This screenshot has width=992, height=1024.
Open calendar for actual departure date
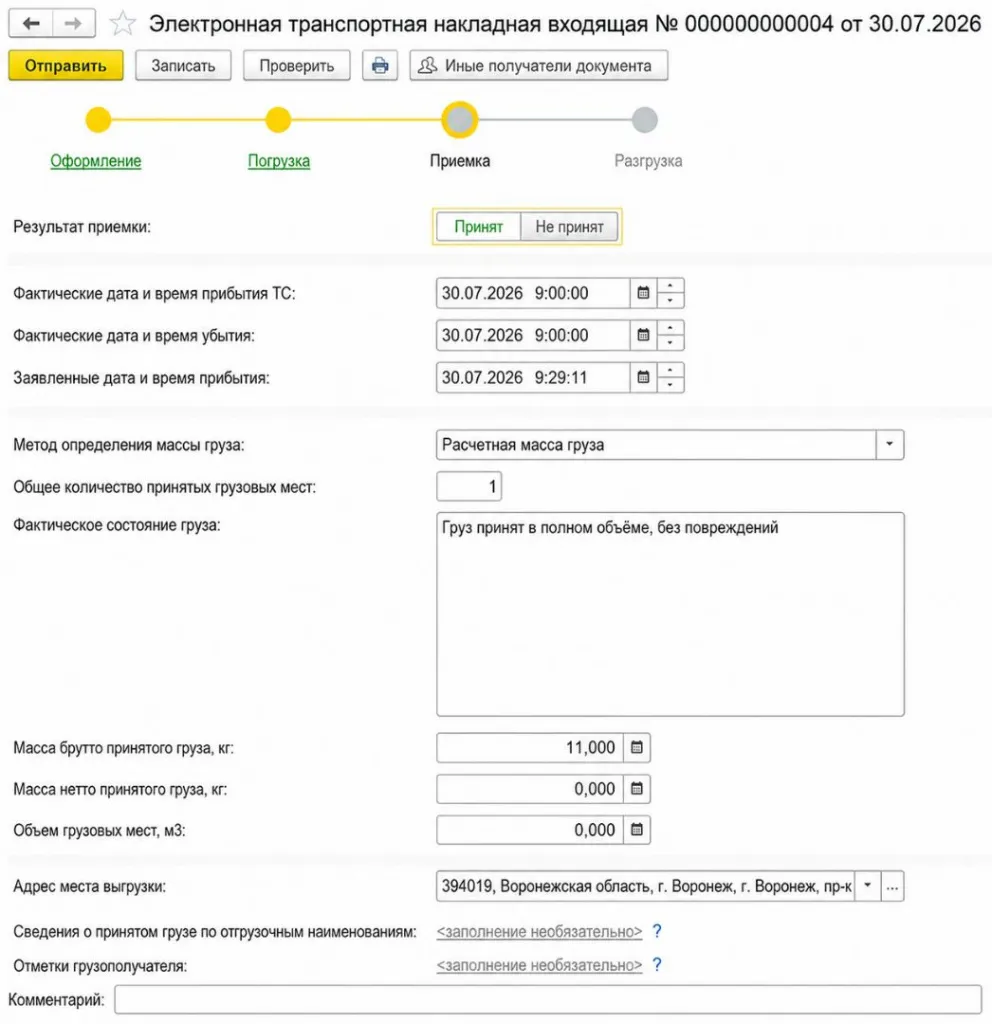click(643, 336)
